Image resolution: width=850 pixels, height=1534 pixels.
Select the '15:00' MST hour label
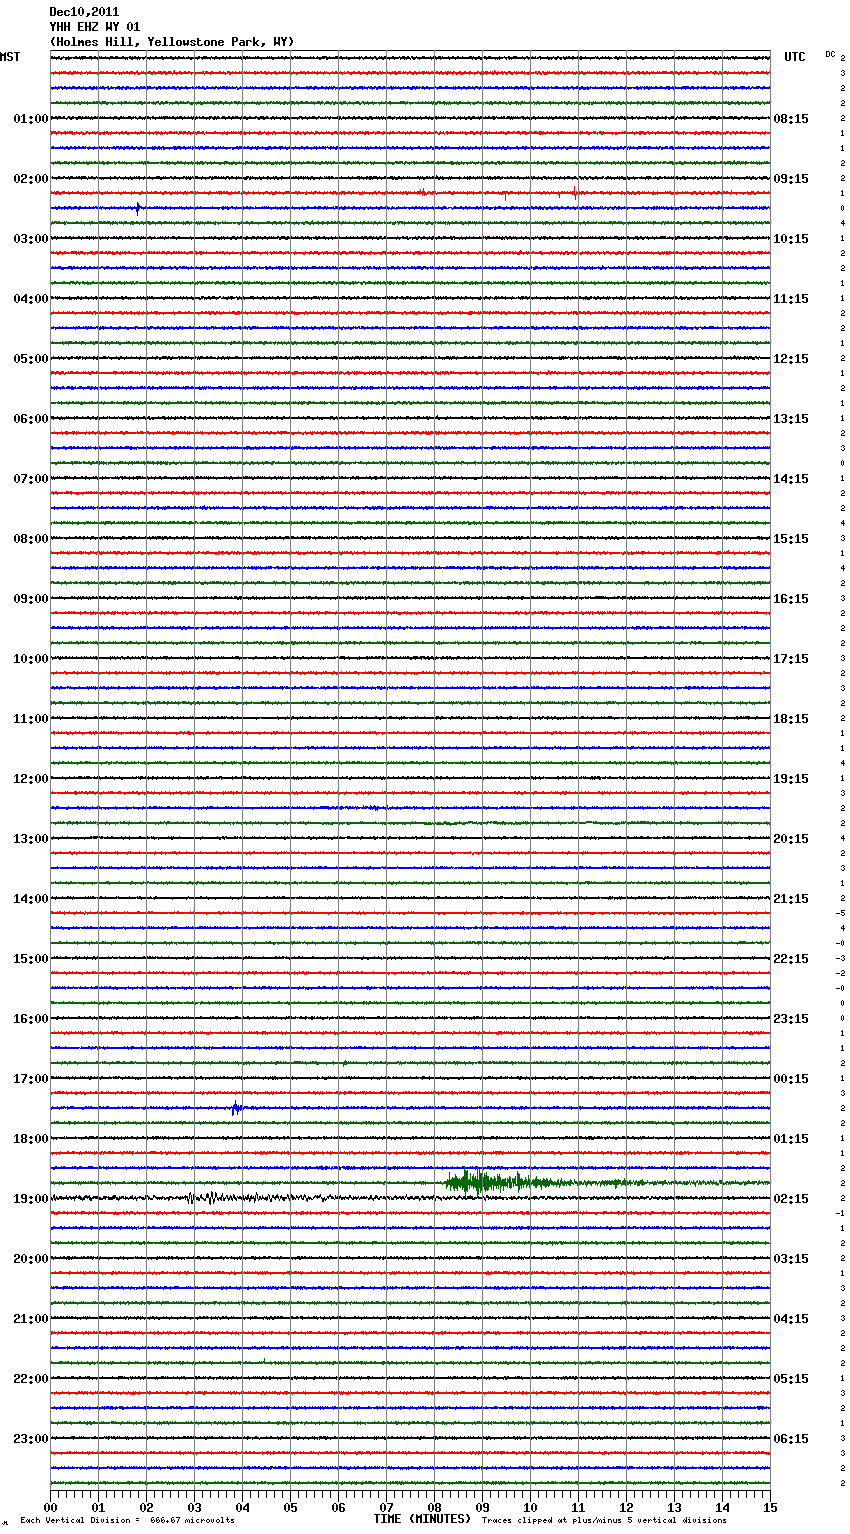[x=31, y=959]
